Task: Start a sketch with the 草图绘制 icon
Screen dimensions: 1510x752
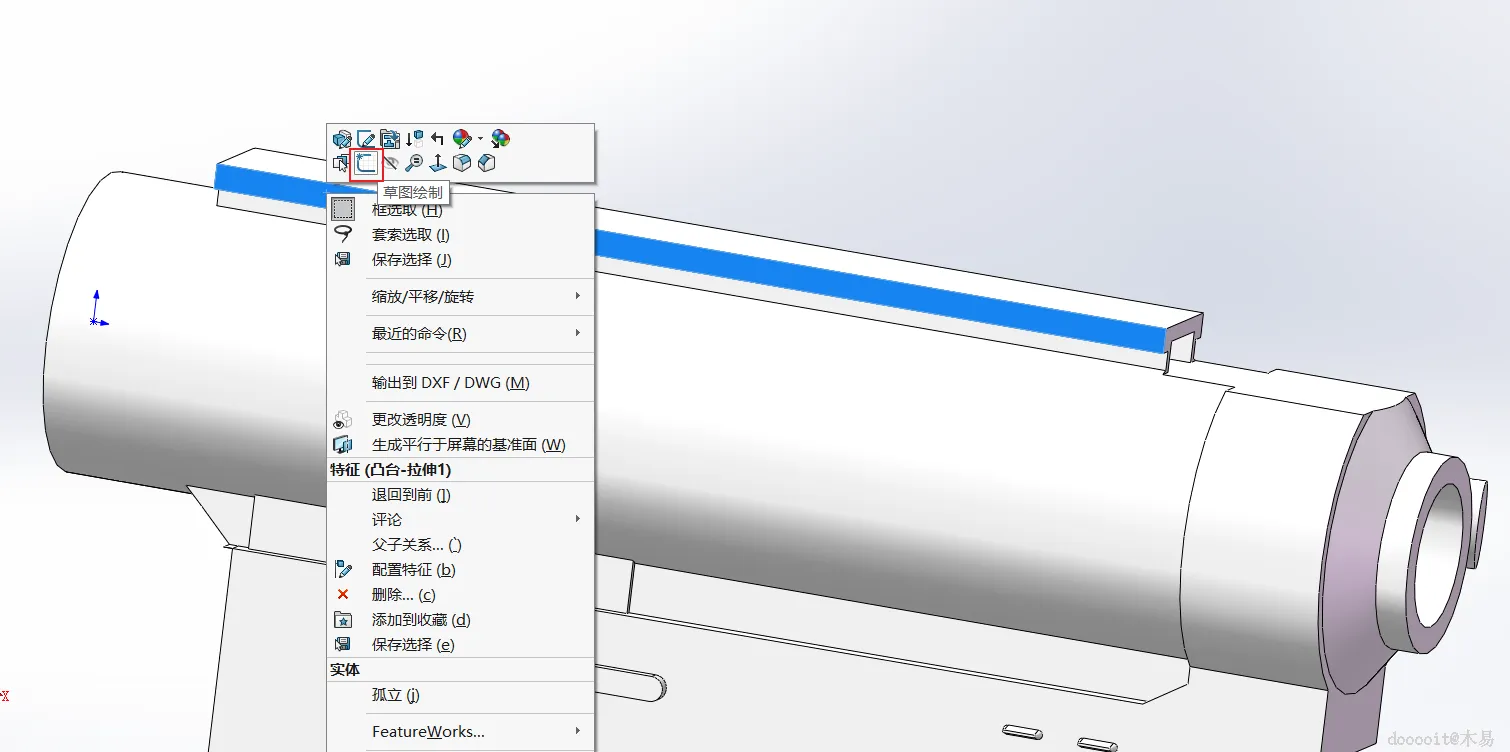Action: tap(366, 163)
